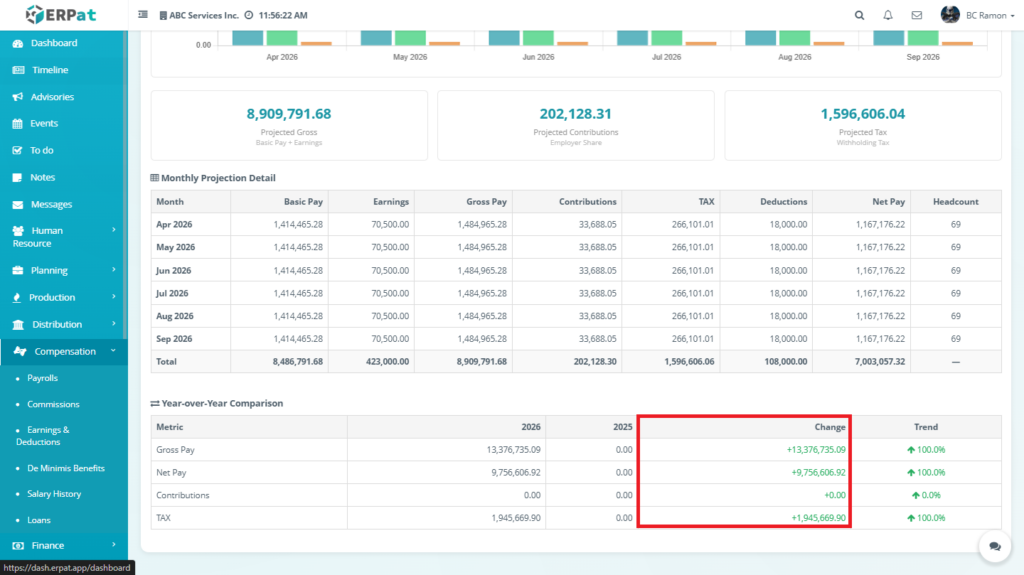This screenshot has width=1024, height=575.
Task: Open the notifications bell icon
Action: coord(888,16)
